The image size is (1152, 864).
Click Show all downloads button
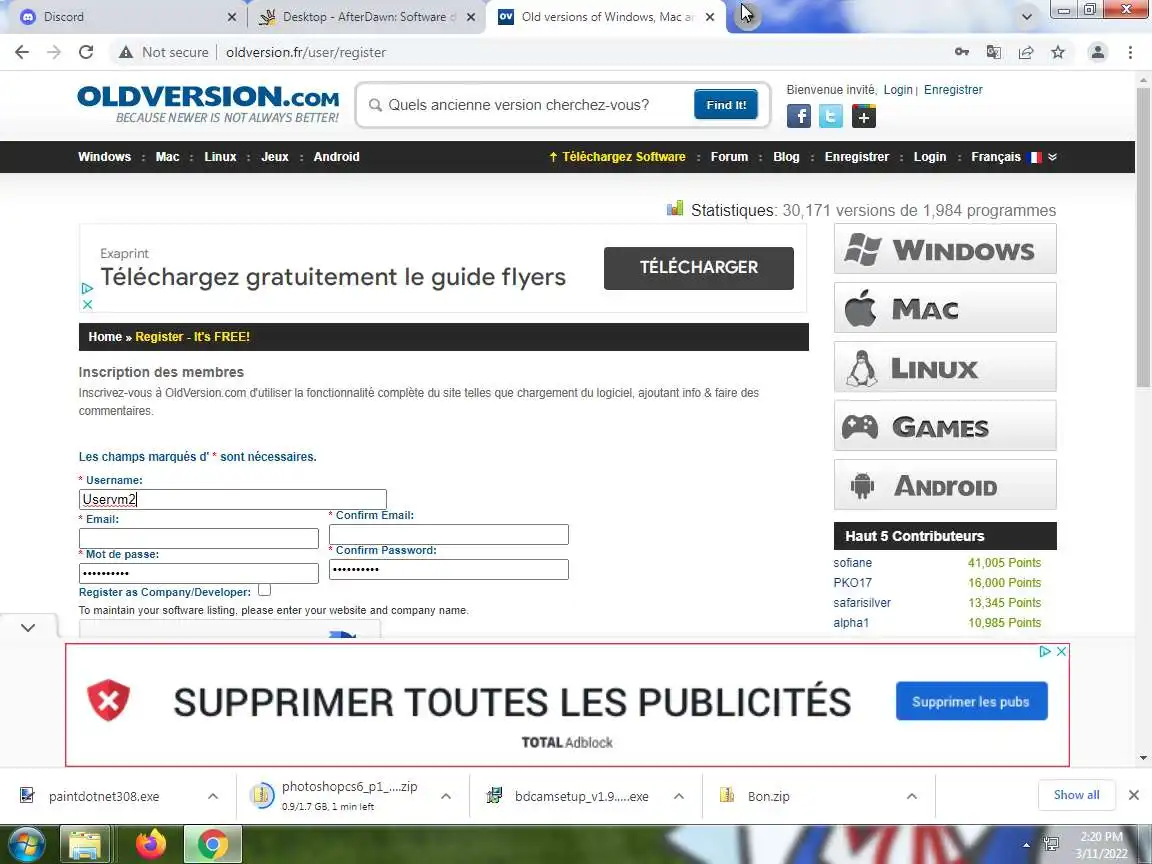coord(1076,795)
